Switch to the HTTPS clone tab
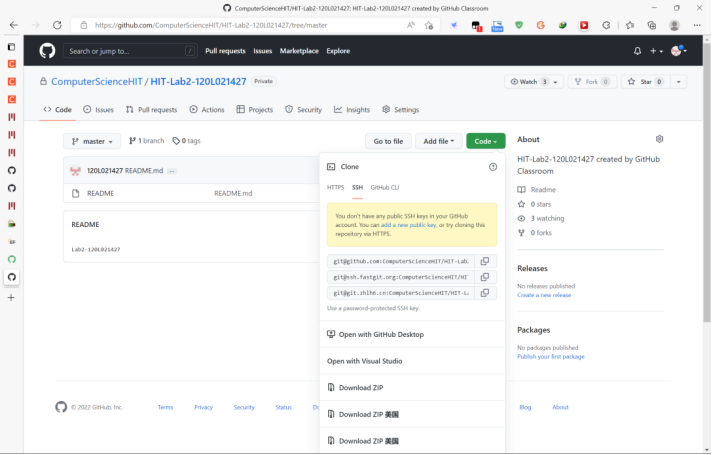This screenshot has height=455, width=712. tap(336, 188)
